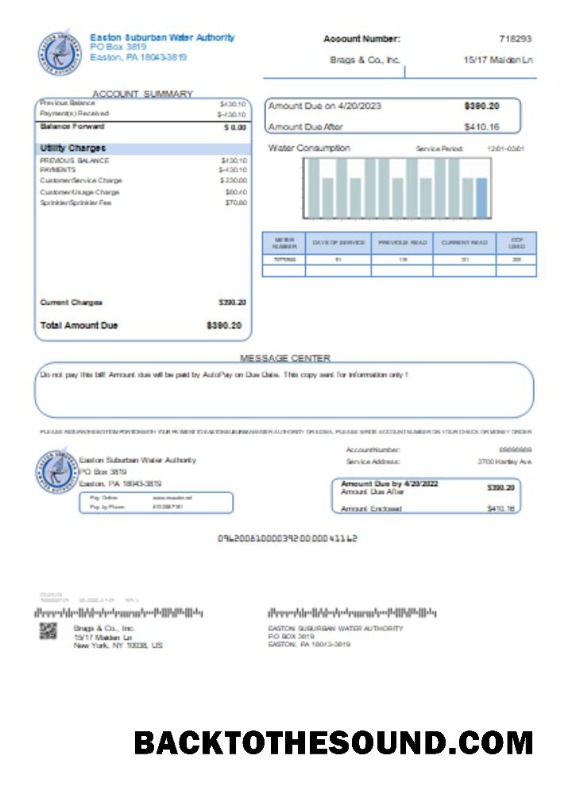Select the '$390.20' amount next to Total Amount Due

tap(224, 326)
